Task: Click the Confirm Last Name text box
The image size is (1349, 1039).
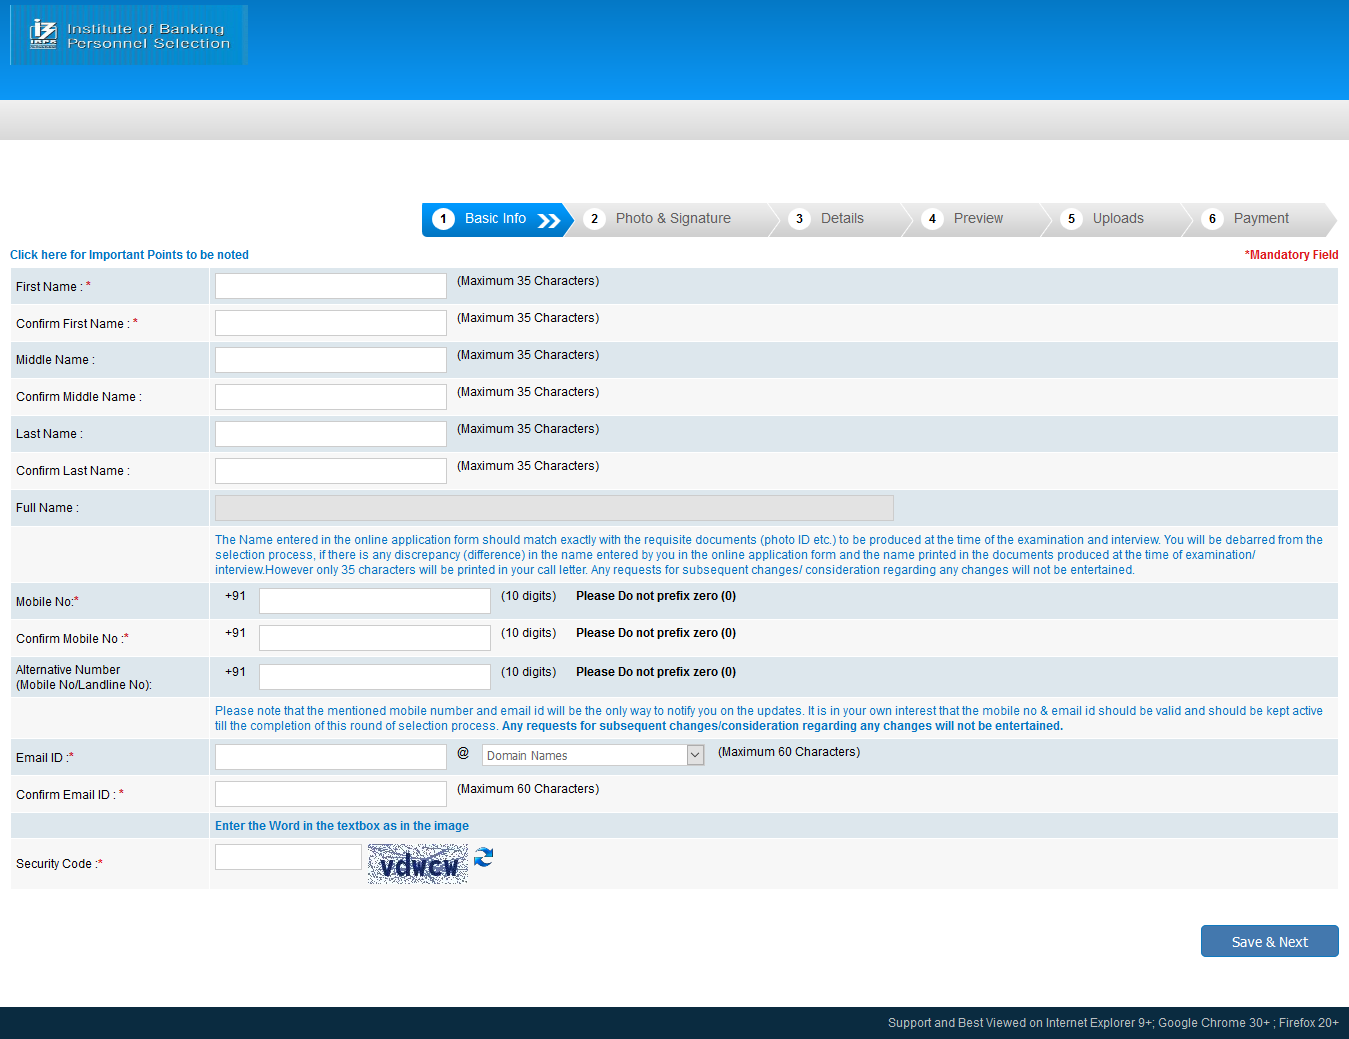Action: (330, 470)
